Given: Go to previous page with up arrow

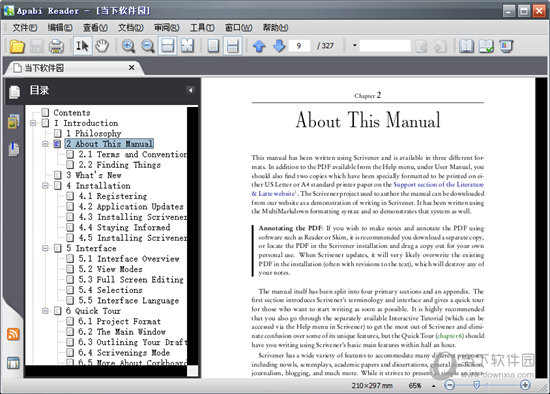Looking at the screenshot, I should (259, 46).
